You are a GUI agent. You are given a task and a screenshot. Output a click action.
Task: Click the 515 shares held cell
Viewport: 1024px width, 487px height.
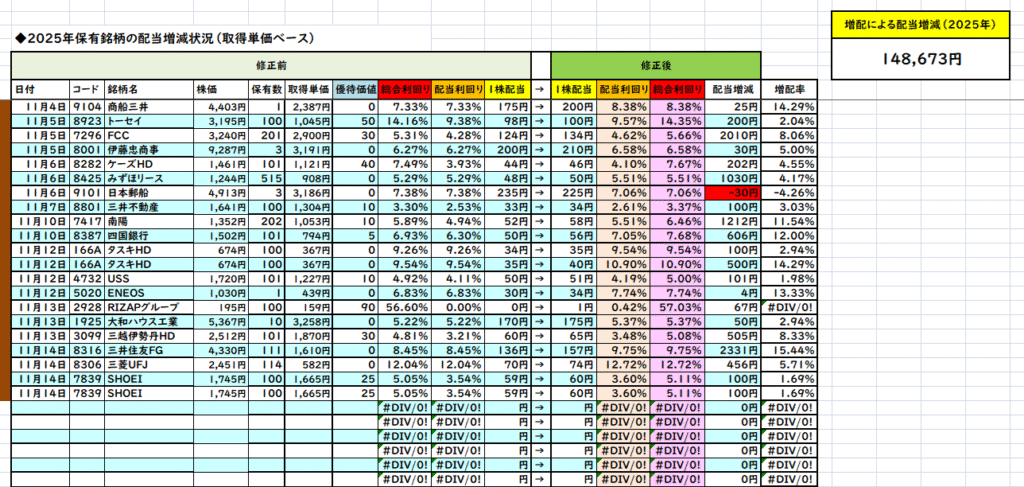pos(267,177)
